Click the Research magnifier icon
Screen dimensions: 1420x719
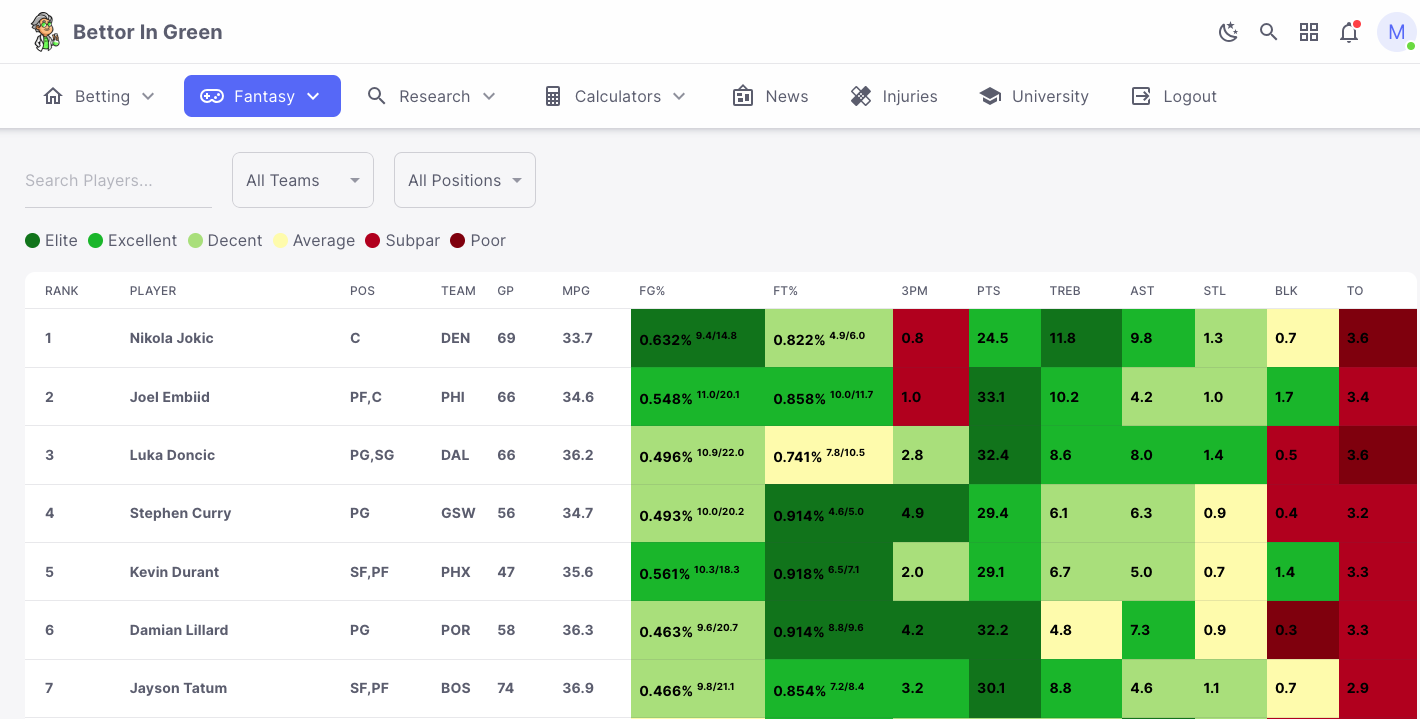coord(377,96)
